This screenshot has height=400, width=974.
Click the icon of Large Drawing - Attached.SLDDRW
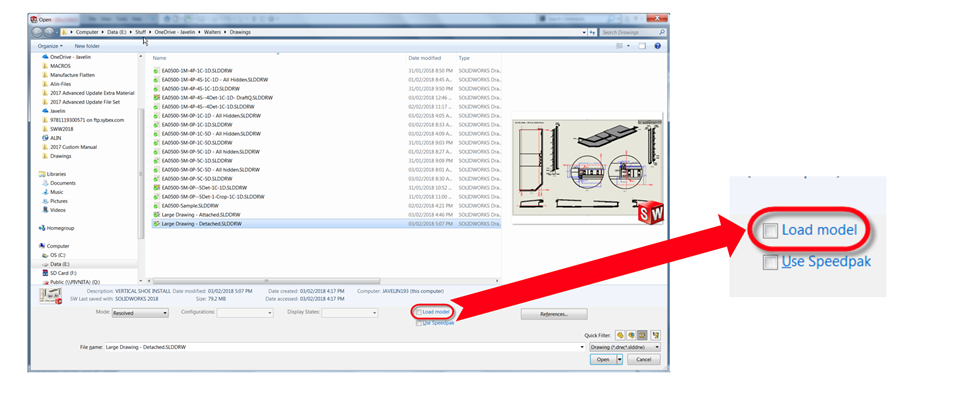(157, 214)
